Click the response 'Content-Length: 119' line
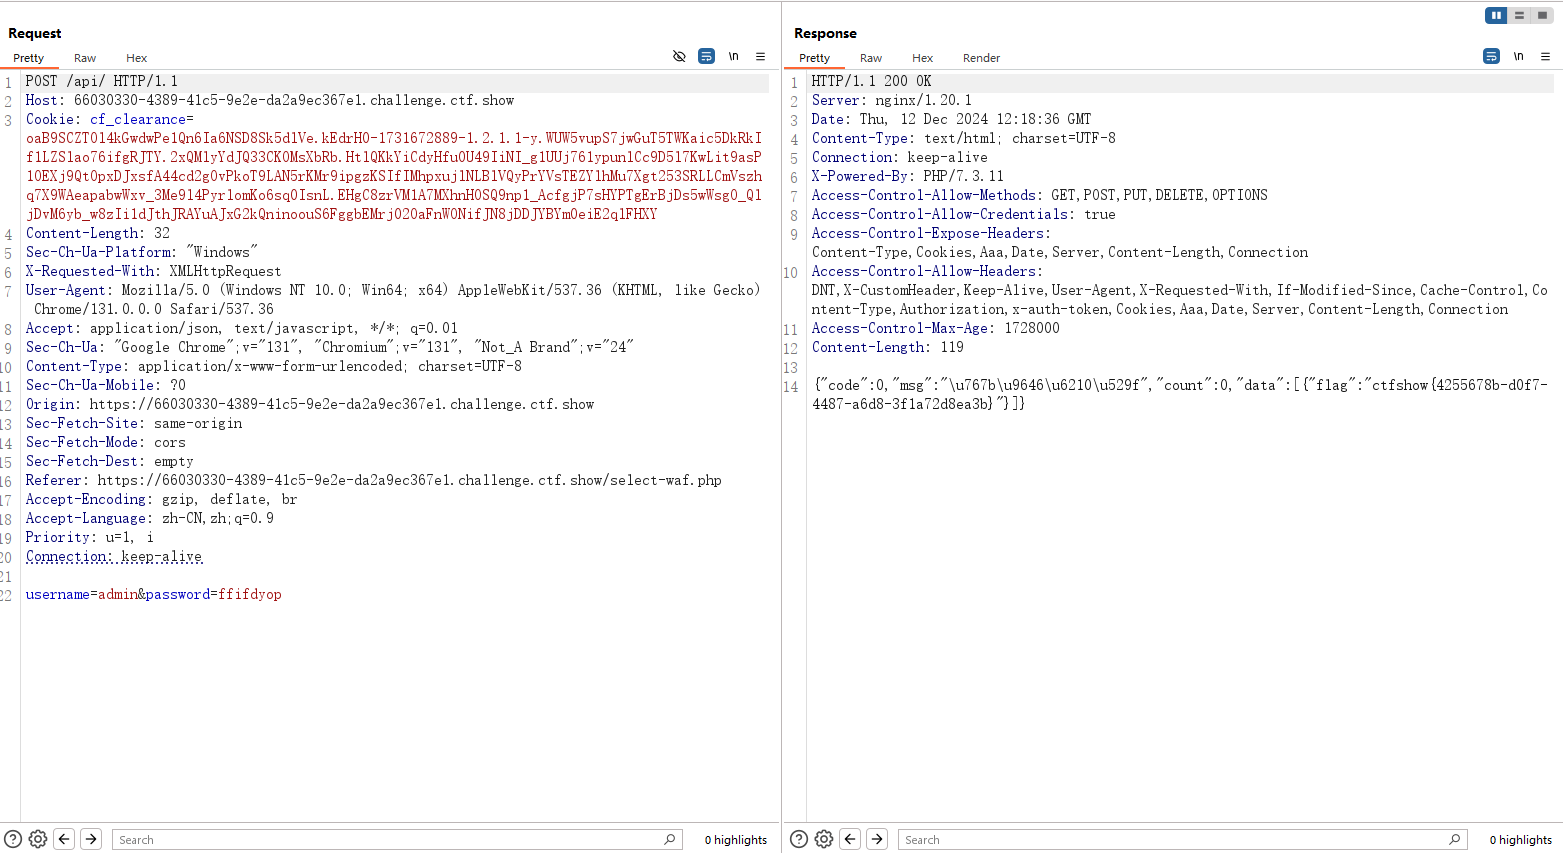 click(x=887, y=347)
